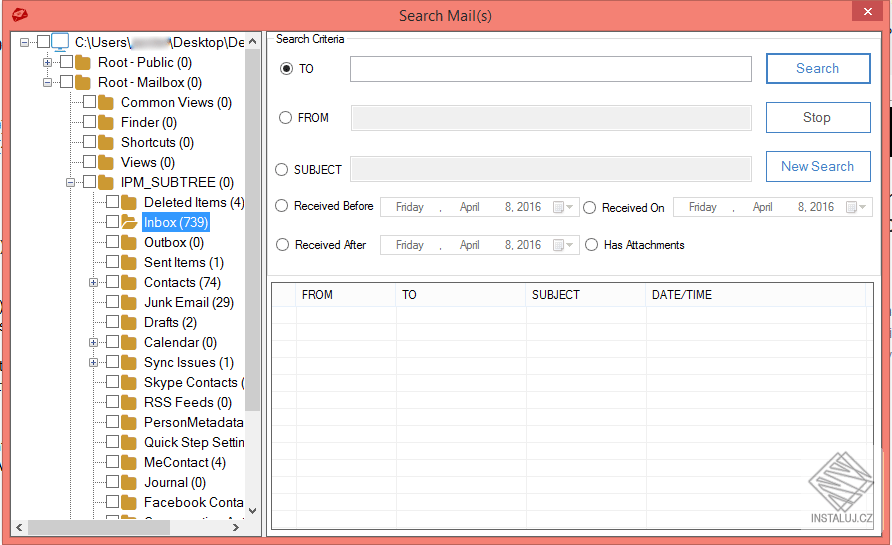Click the tree scroll-down arrow

coord(253,511)
